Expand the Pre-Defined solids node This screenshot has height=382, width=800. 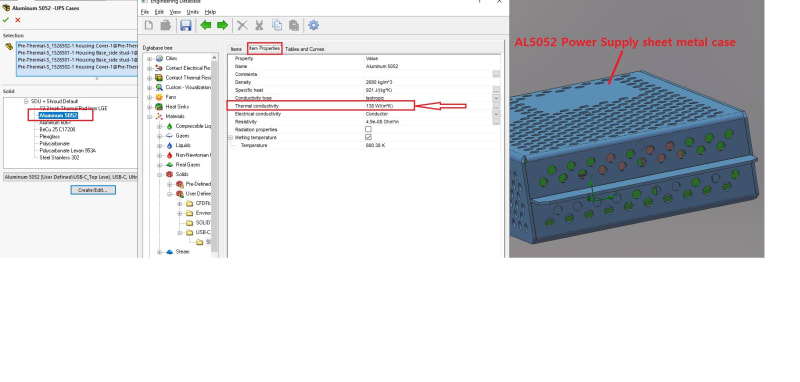pyautogui.click(x=170, y=184)
